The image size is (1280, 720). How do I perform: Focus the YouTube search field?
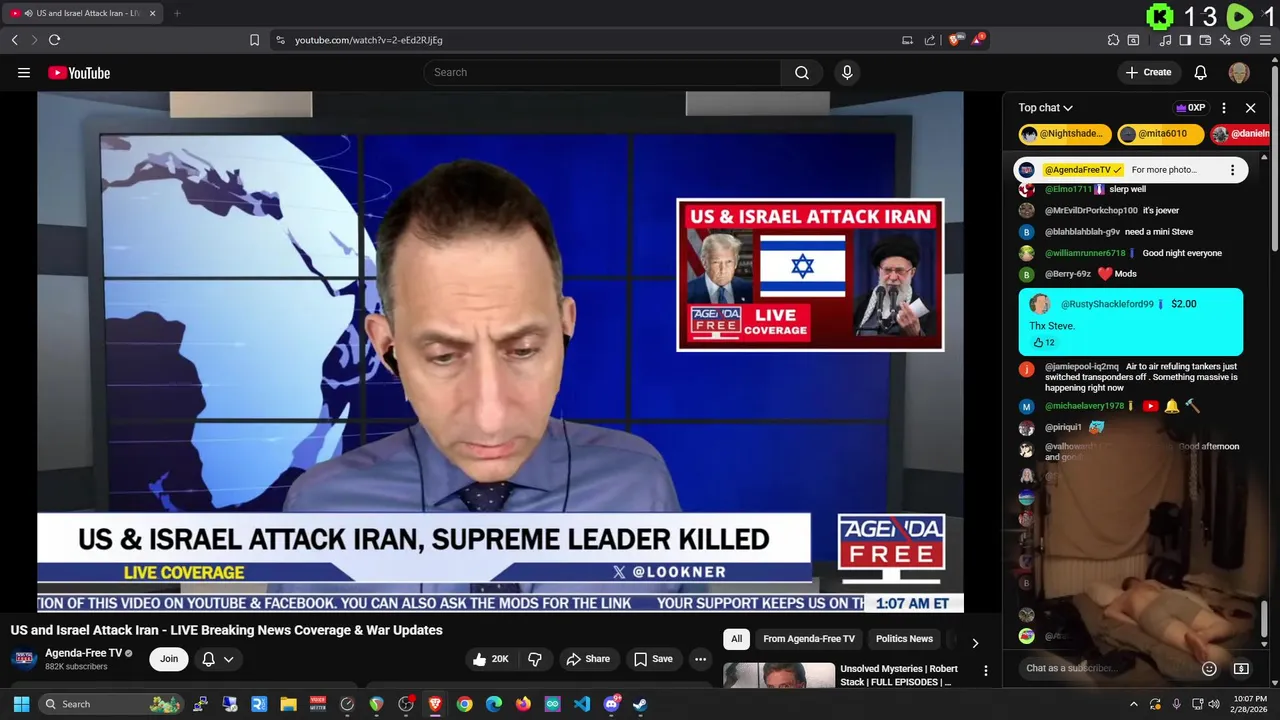point(603,73)
